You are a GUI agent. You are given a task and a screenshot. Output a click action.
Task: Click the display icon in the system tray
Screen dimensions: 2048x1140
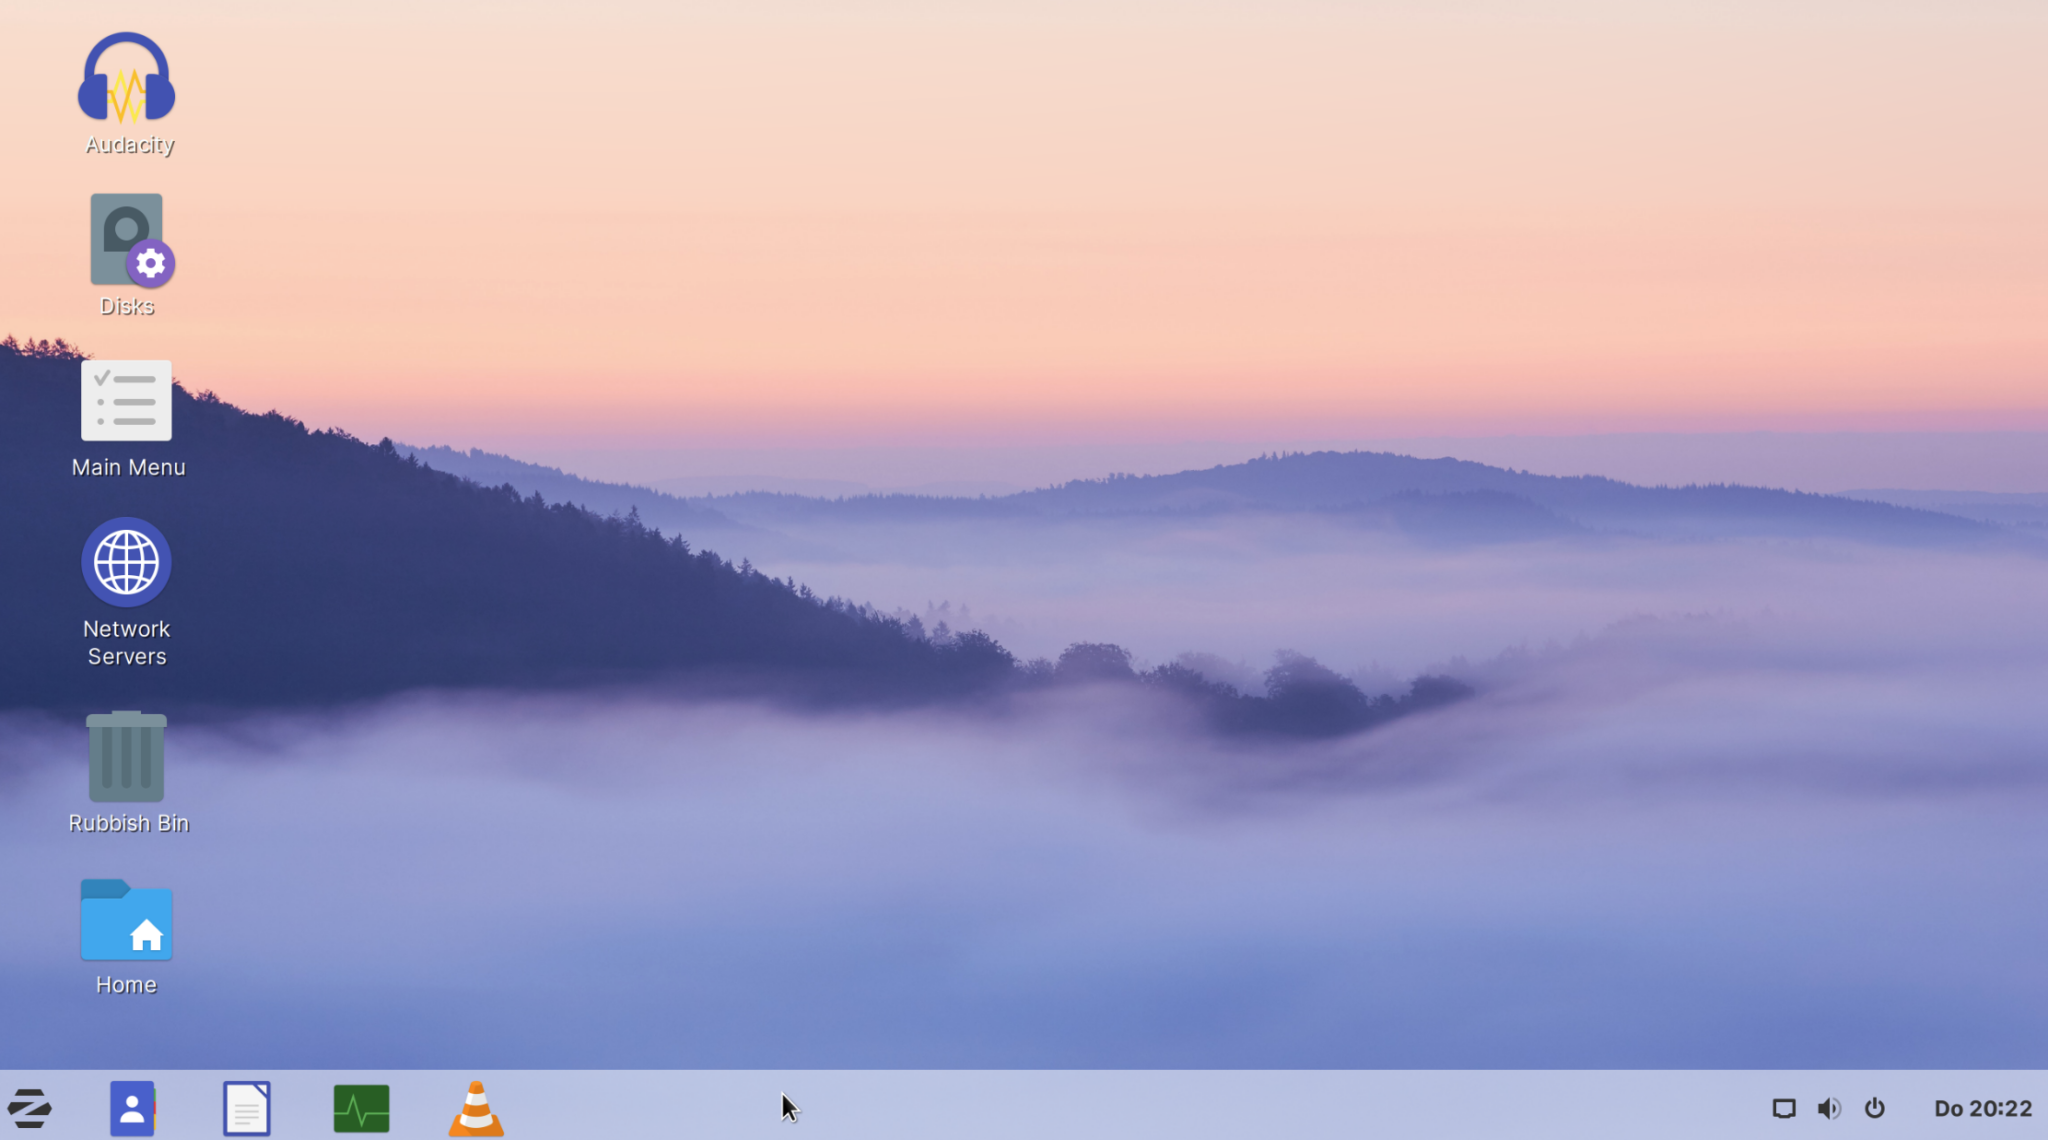click(1785, 1107)
